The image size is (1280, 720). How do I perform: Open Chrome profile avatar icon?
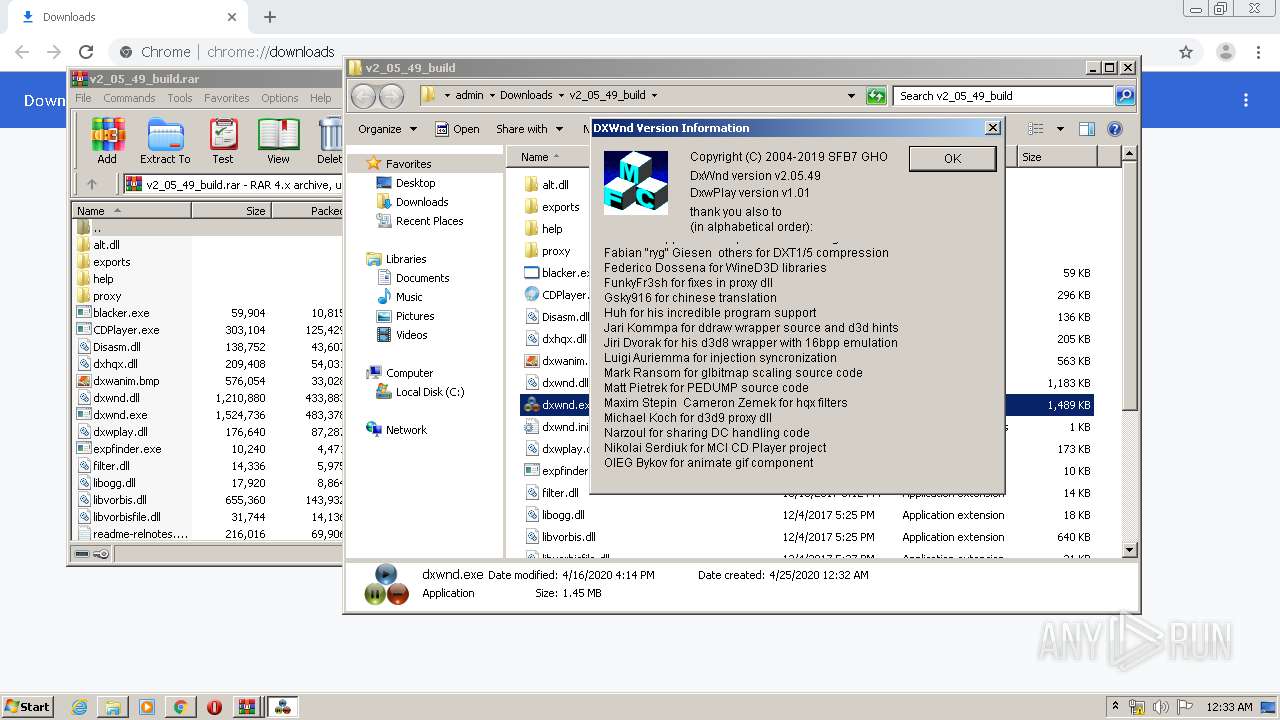tap(1225, 52)
